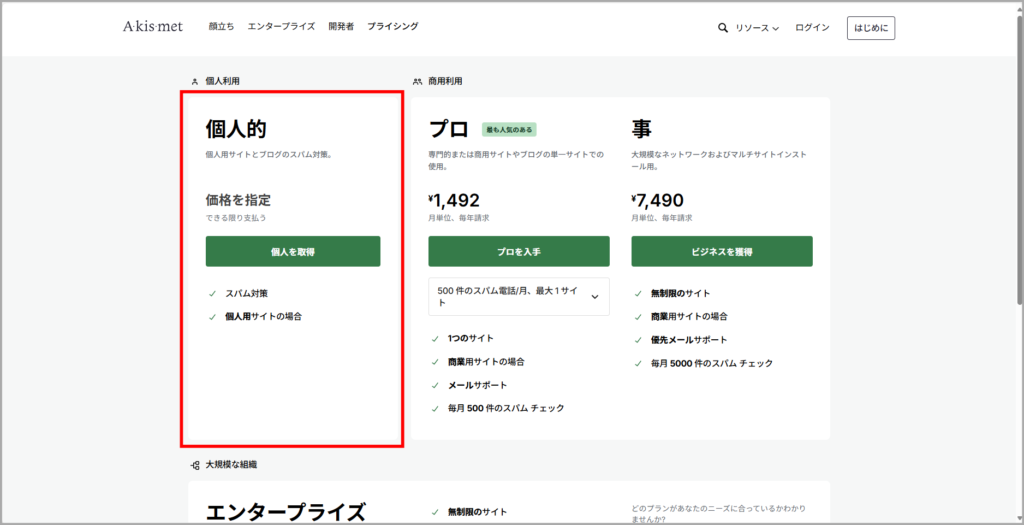
Task: Click the group icon beside 商用利用
Action: (417, 81)
